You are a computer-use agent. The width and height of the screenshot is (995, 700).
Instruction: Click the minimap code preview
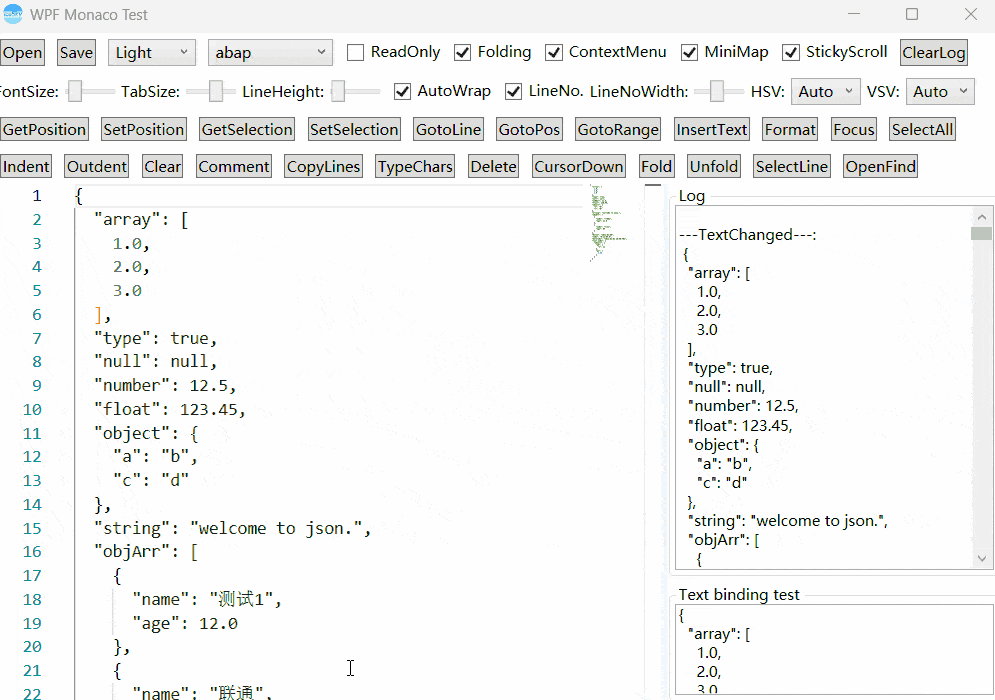606,220
